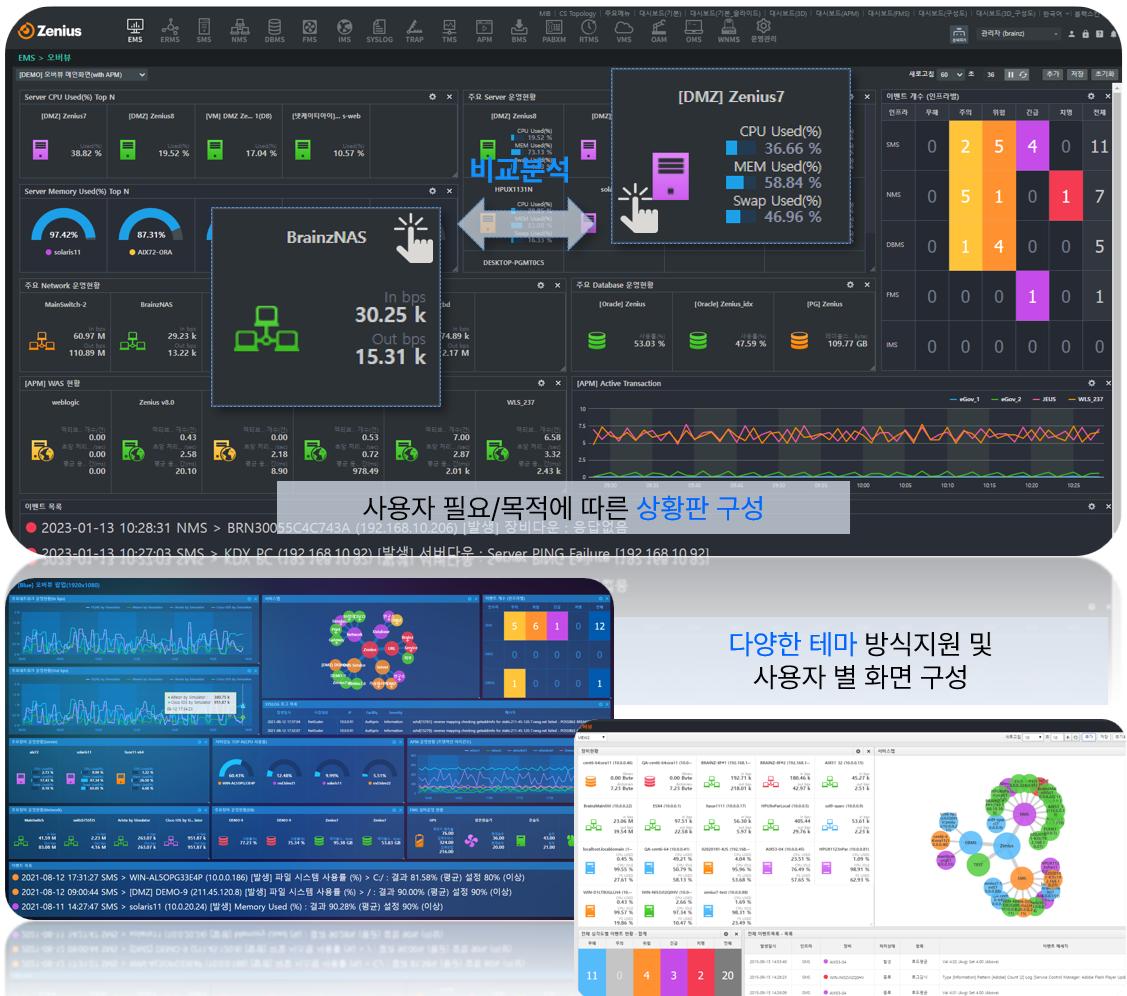Click the EMS breadcrumb link
The height and width of the screenshot is (996, 1127).
[27, 57]
